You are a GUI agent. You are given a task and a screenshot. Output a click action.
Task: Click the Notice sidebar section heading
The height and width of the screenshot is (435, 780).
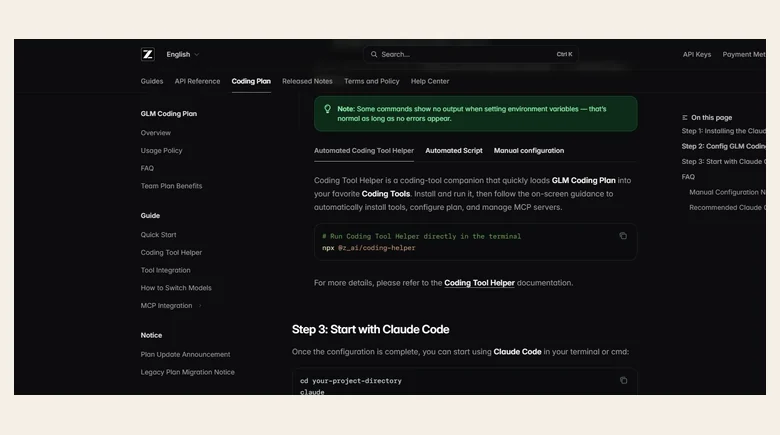151,335
